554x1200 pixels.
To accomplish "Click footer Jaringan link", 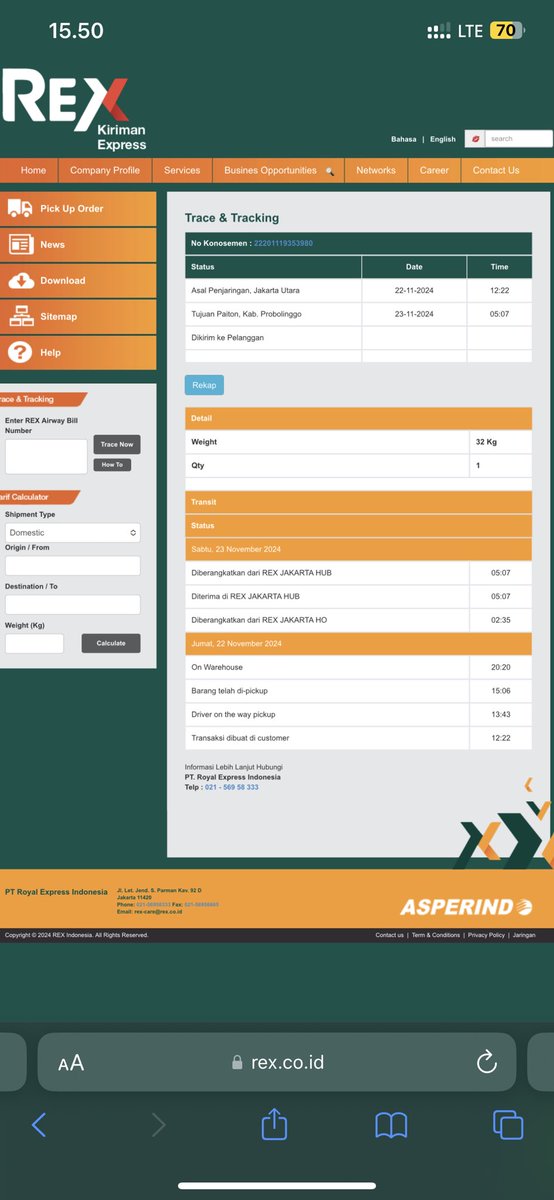I will (524, 935).
